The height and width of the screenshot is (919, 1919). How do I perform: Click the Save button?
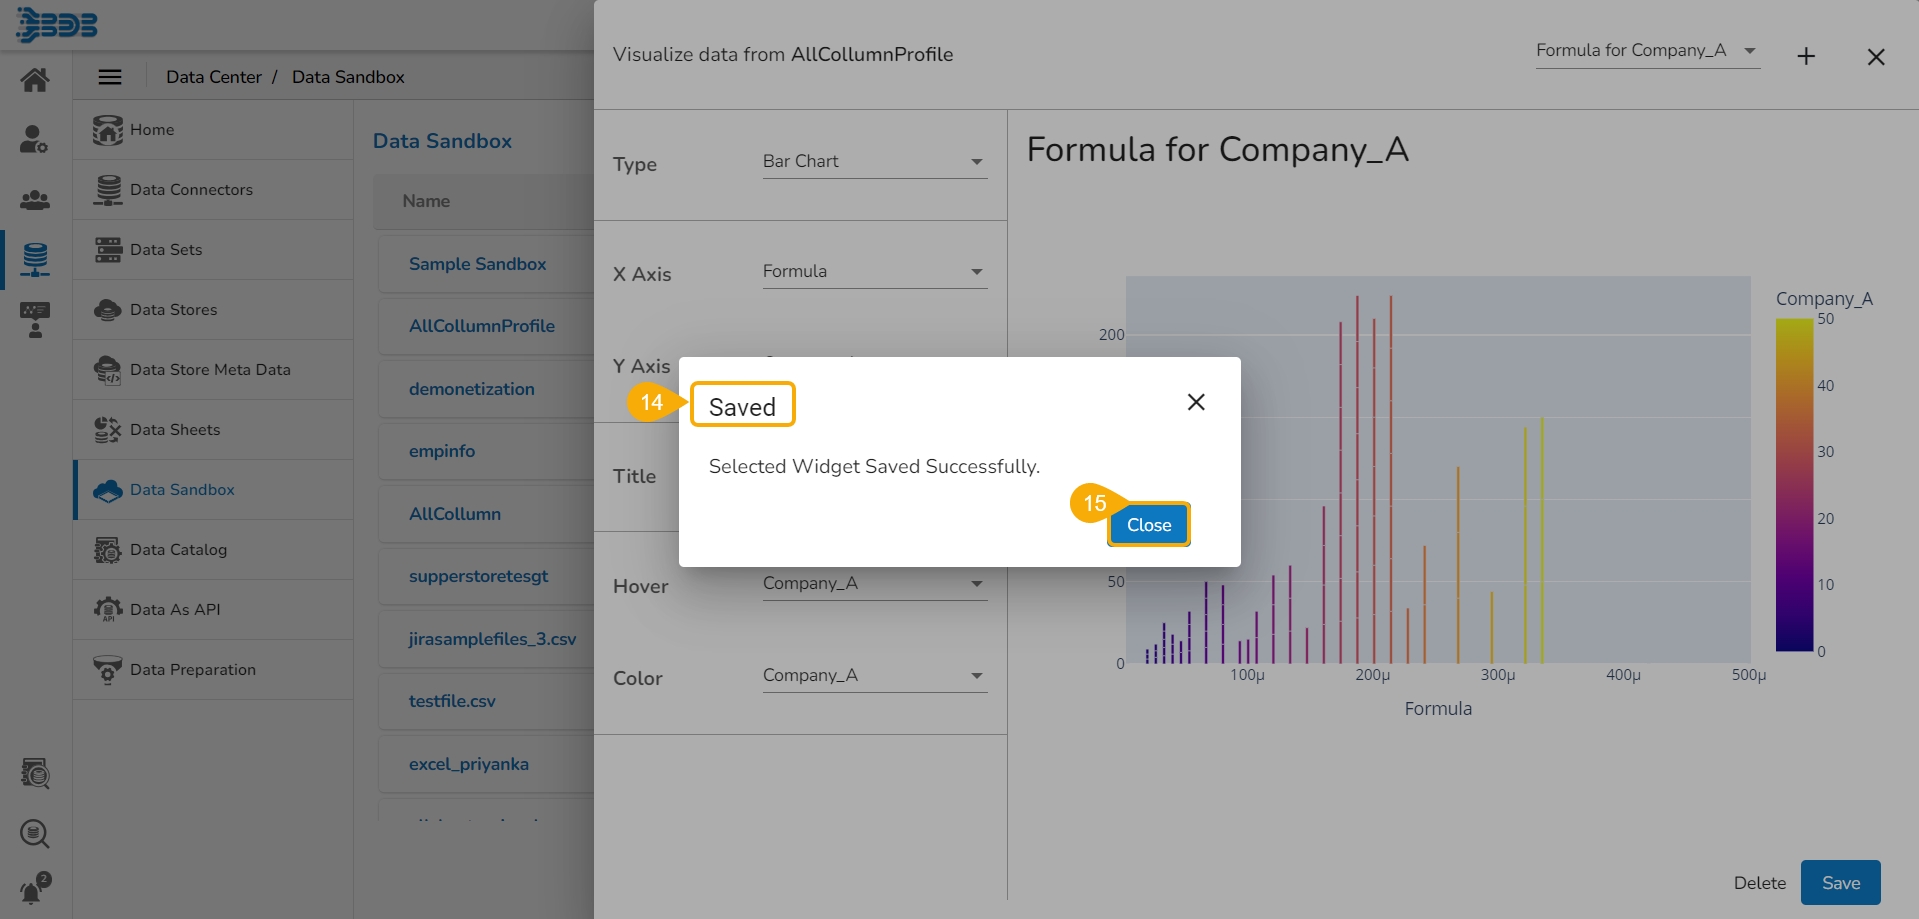pos(1840,883)
